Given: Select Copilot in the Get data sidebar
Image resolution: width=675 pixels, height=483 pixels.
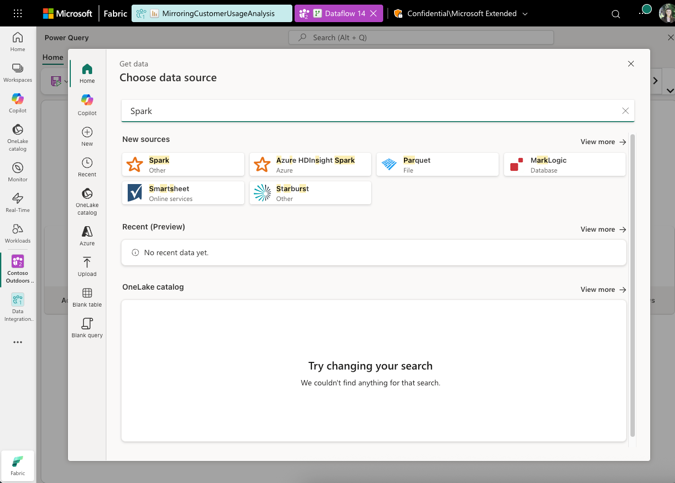Looking at the screenshot, I should tap(87, 105).
